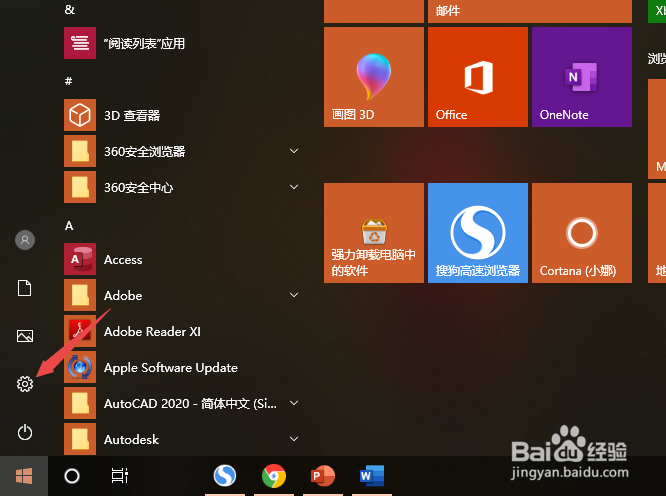Click the "Access" app name text
Image resolution: width=666 pixels, height=496 pixels.
pos(123,259)
